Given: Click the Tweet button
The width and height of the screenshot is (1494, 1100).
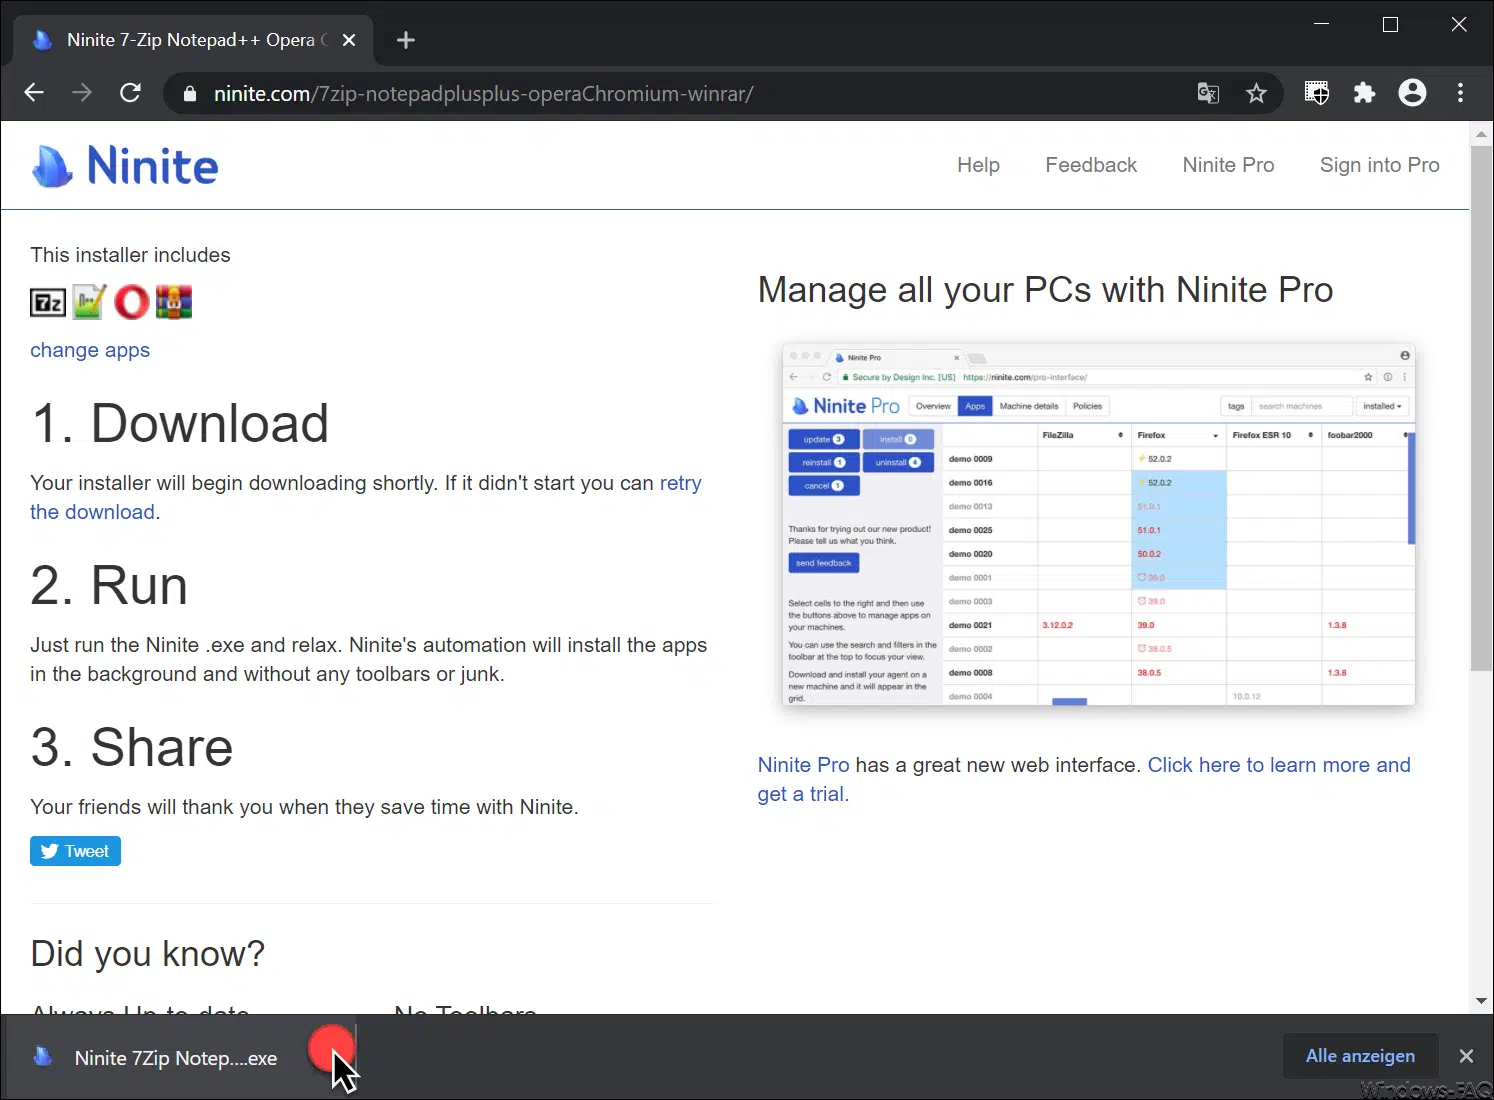Looking at the screenshot, I should click(x=75, y=851).
